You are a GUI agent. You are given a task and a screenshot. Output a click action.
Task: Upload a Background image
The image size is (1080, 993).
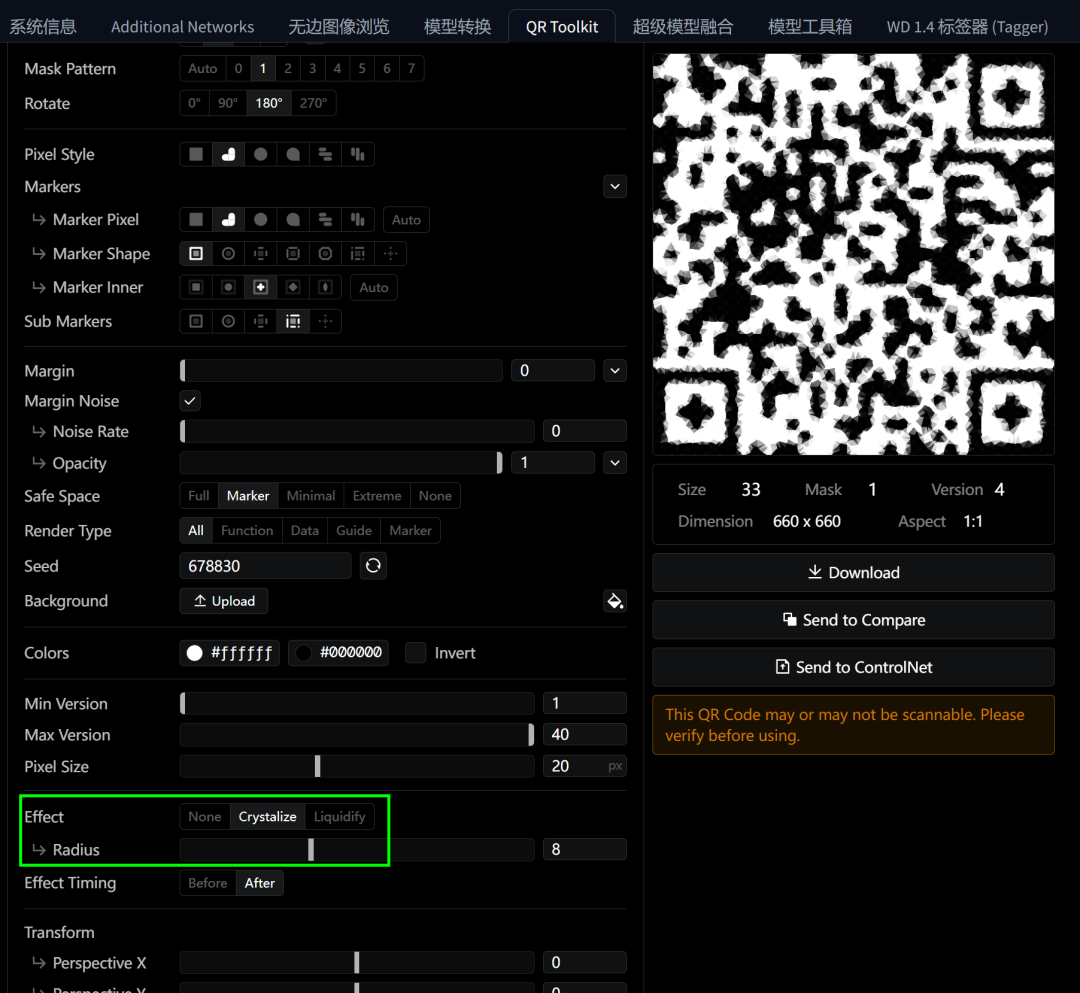click(224, 601)
